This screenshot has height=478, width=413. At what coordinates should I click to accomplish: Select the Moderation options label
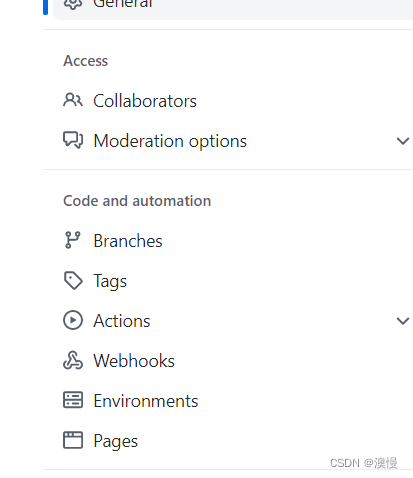pyautogui.click(x=170, y=141)
